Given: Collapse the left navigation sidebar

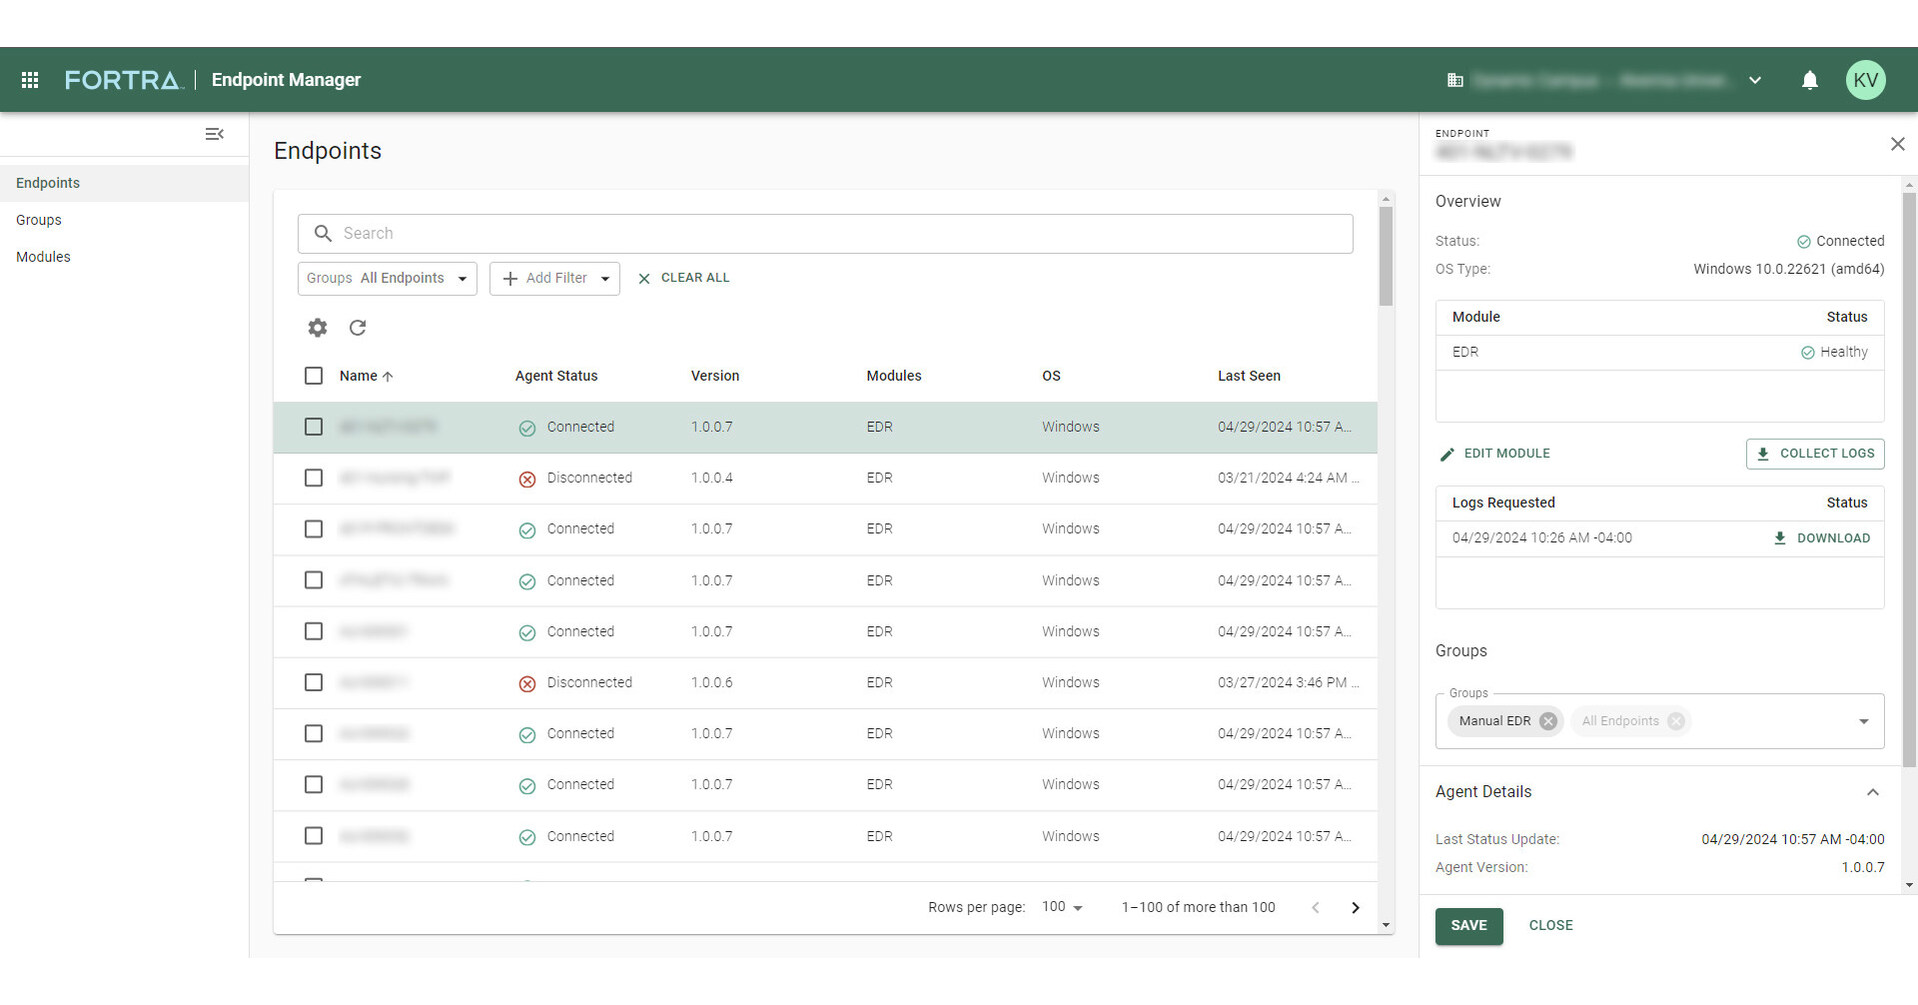Looking at the screenshot, I should [214, 133].
